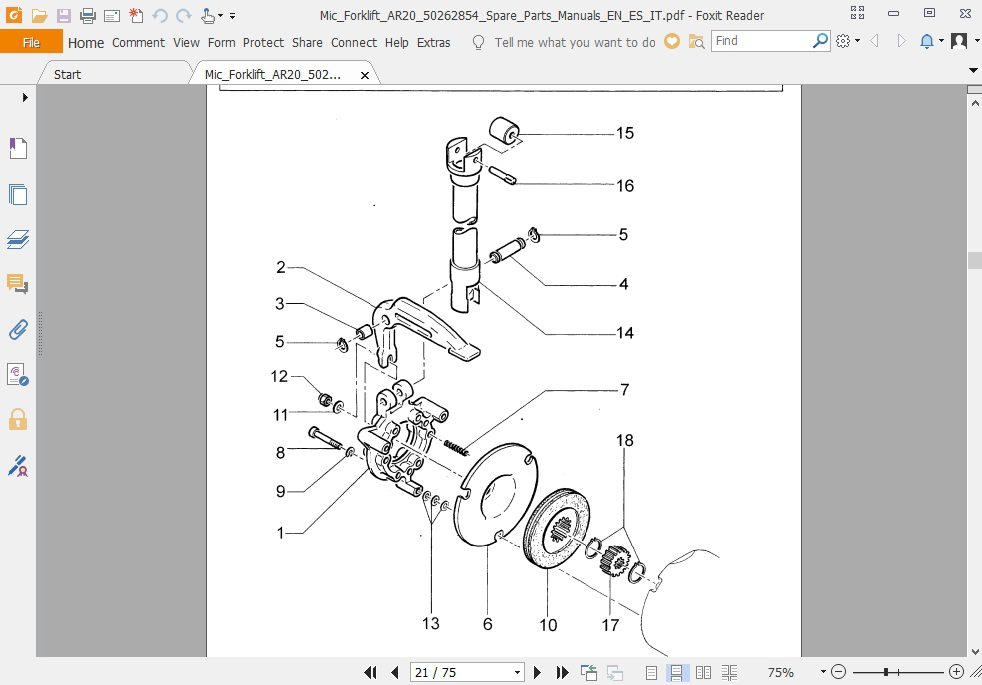Open the Protect menu tab
Screen dimensions: 982x685
coord(263,42)
